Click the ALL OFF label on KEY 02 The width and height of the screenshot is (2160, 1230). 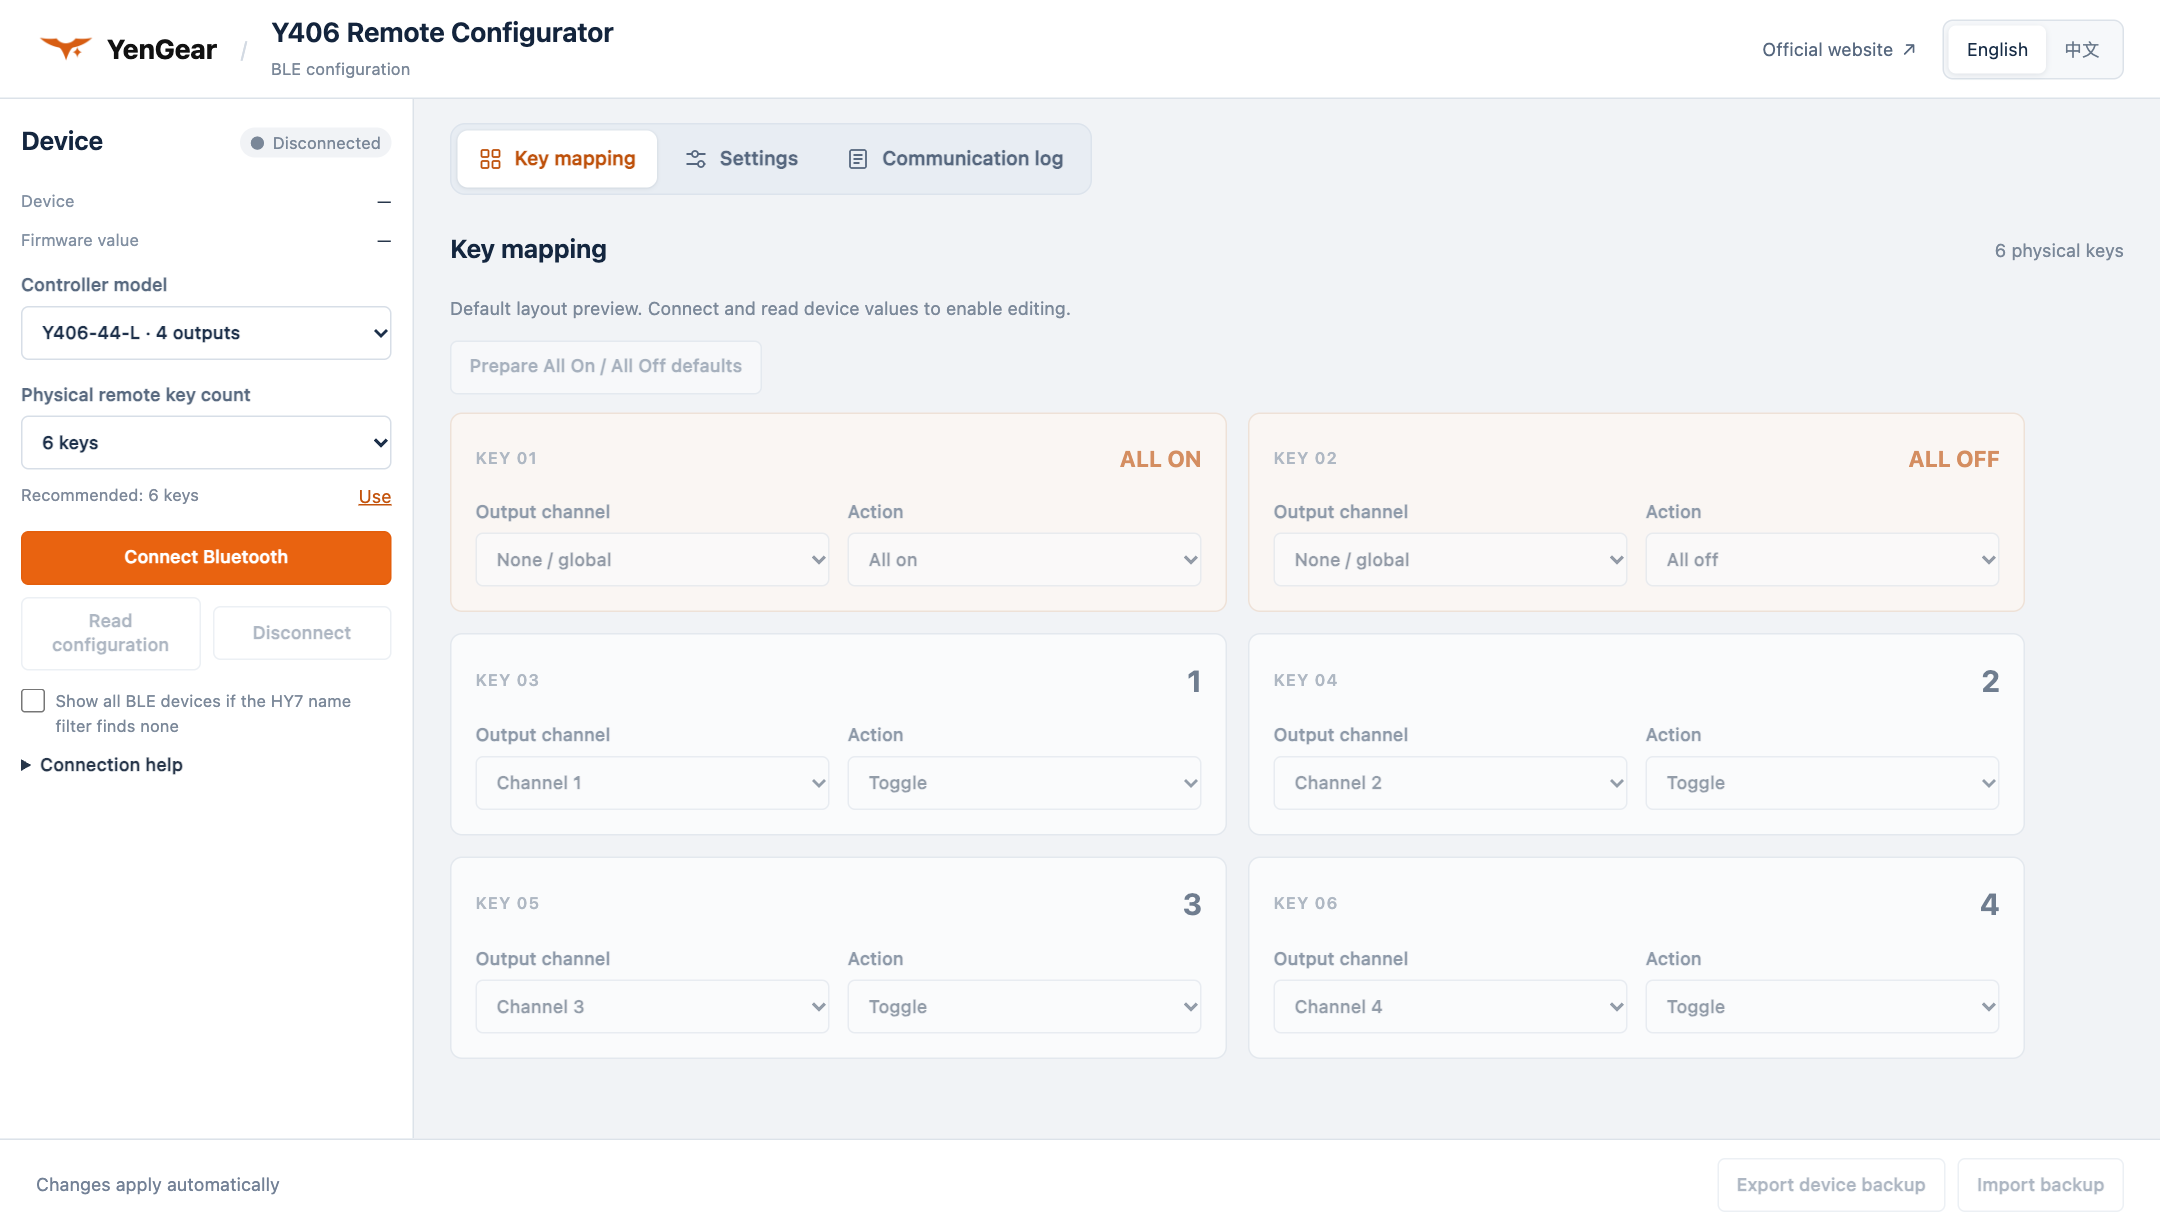pyautogui.click(x=1954, y=460)
